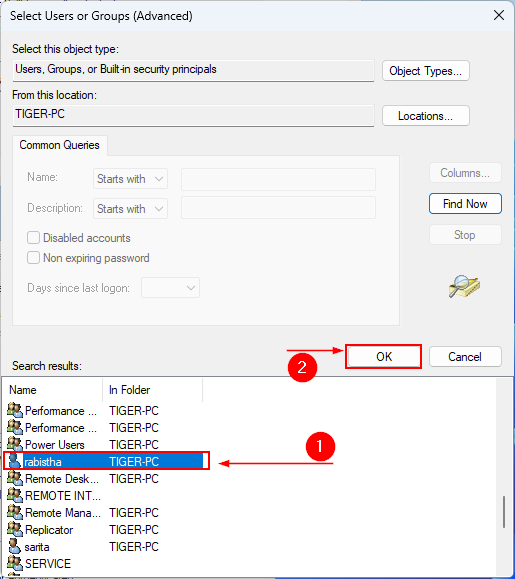
Task: Click the group icon beside REMOTE INT...
Action: (x=15, y=495)
